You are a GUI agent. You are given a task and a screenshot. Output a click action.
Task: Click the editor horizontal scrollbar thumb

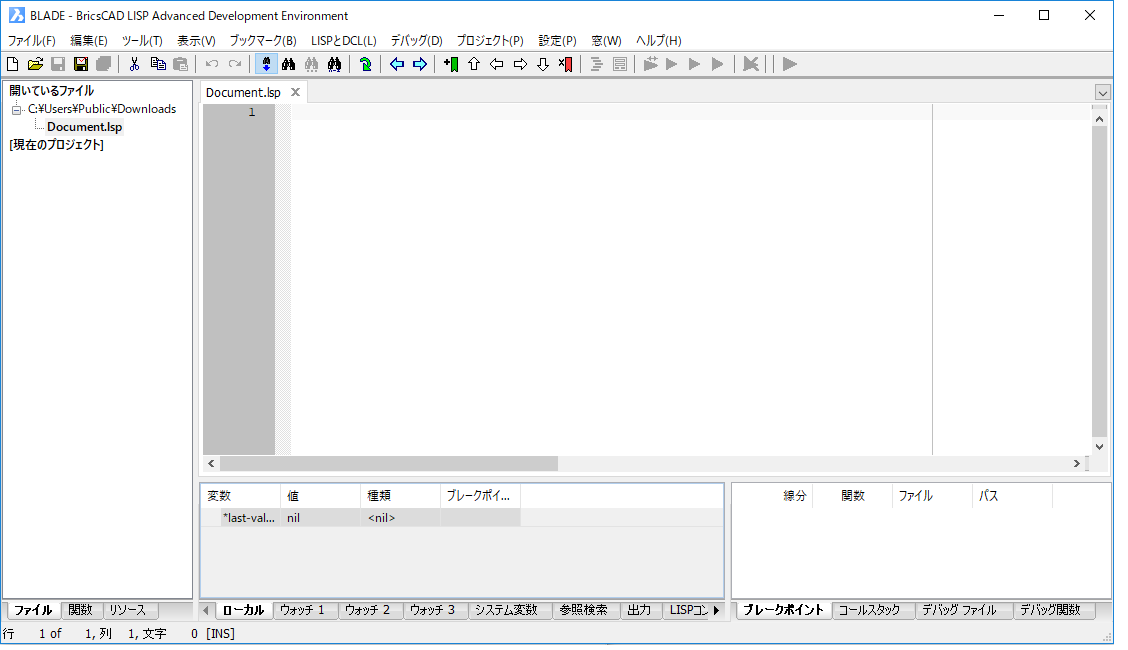point(388,464)
